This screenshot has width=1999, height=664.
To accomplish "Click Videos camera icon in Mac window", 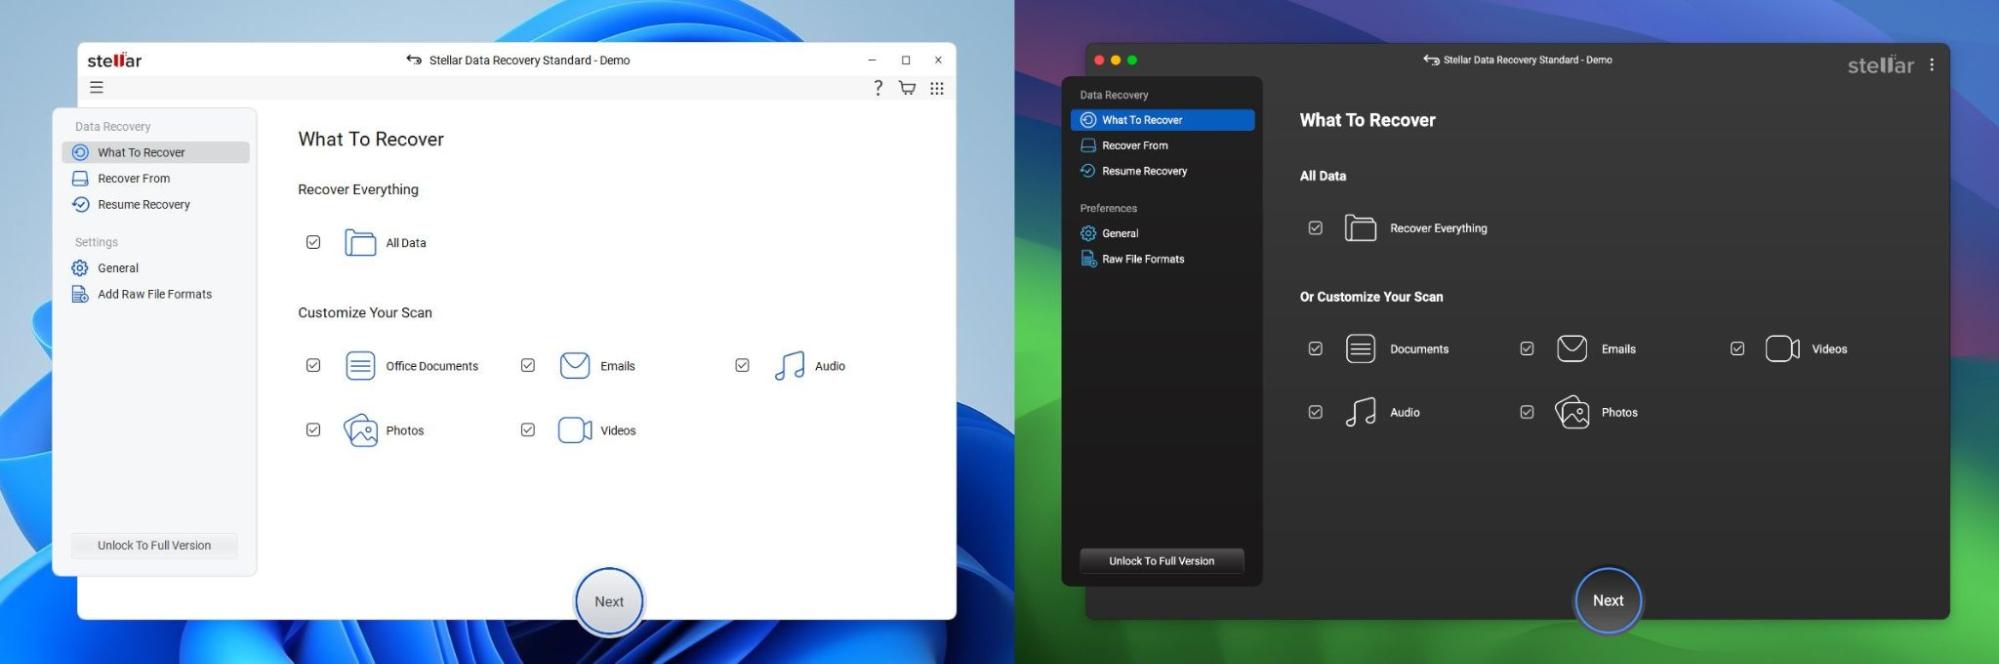I will (1782, 349).
